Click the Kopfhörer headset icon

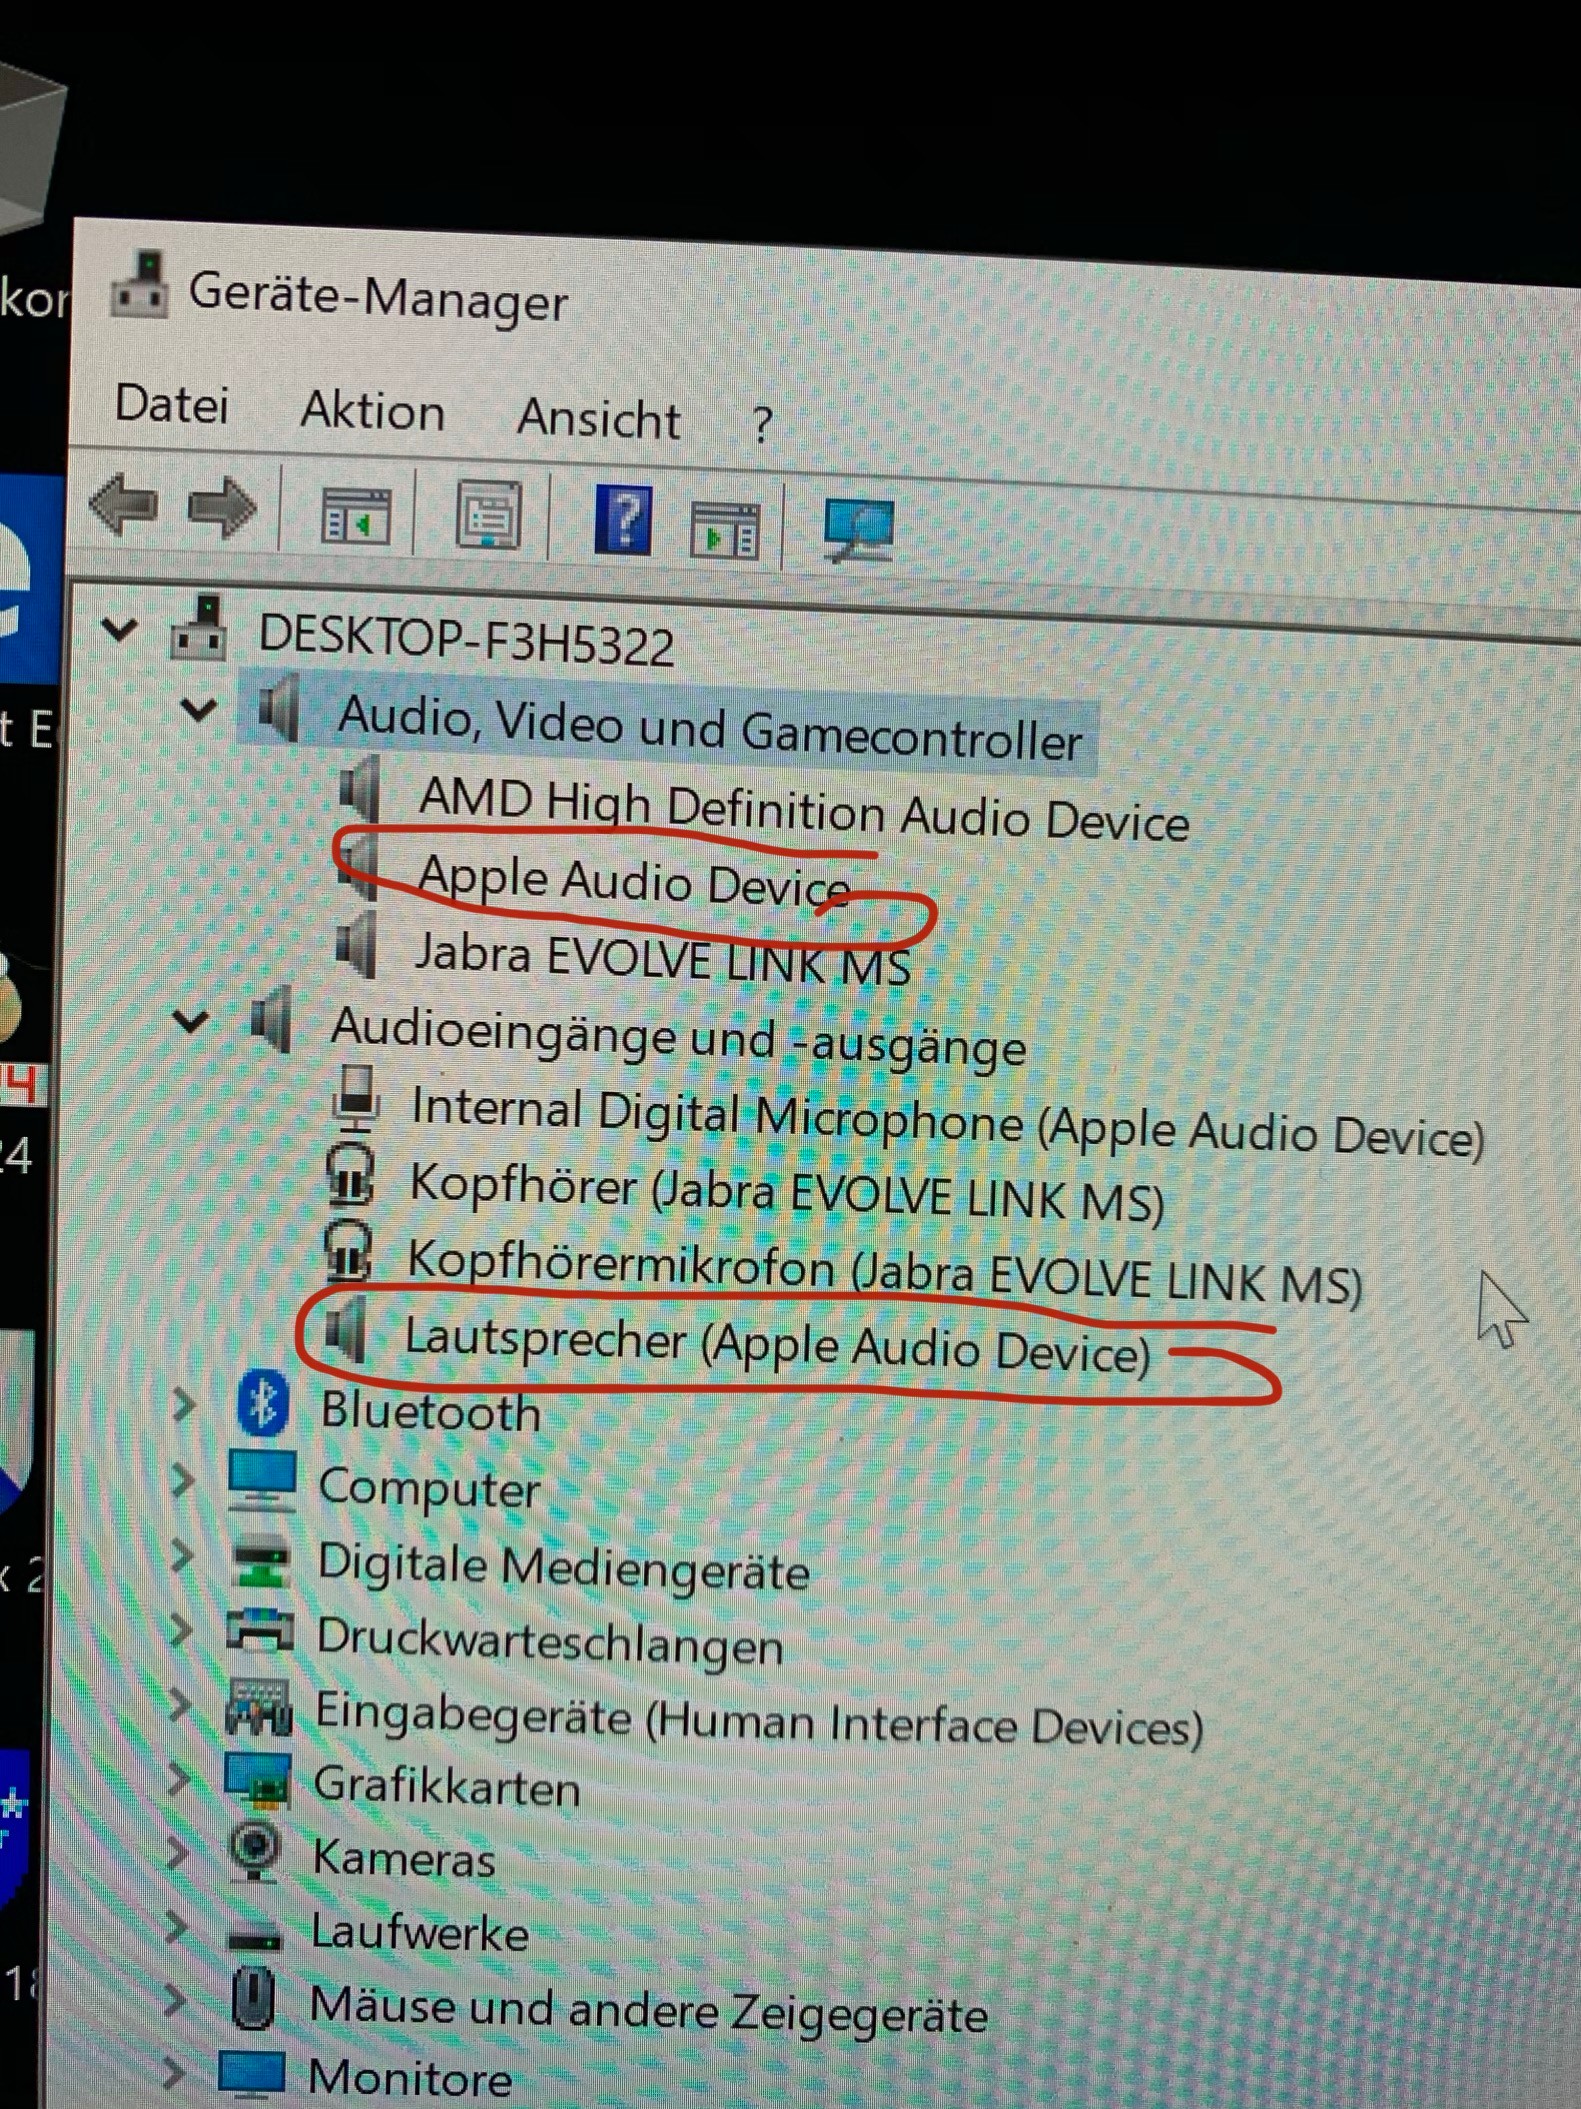pyautogui.click(x=350, y=1176)
